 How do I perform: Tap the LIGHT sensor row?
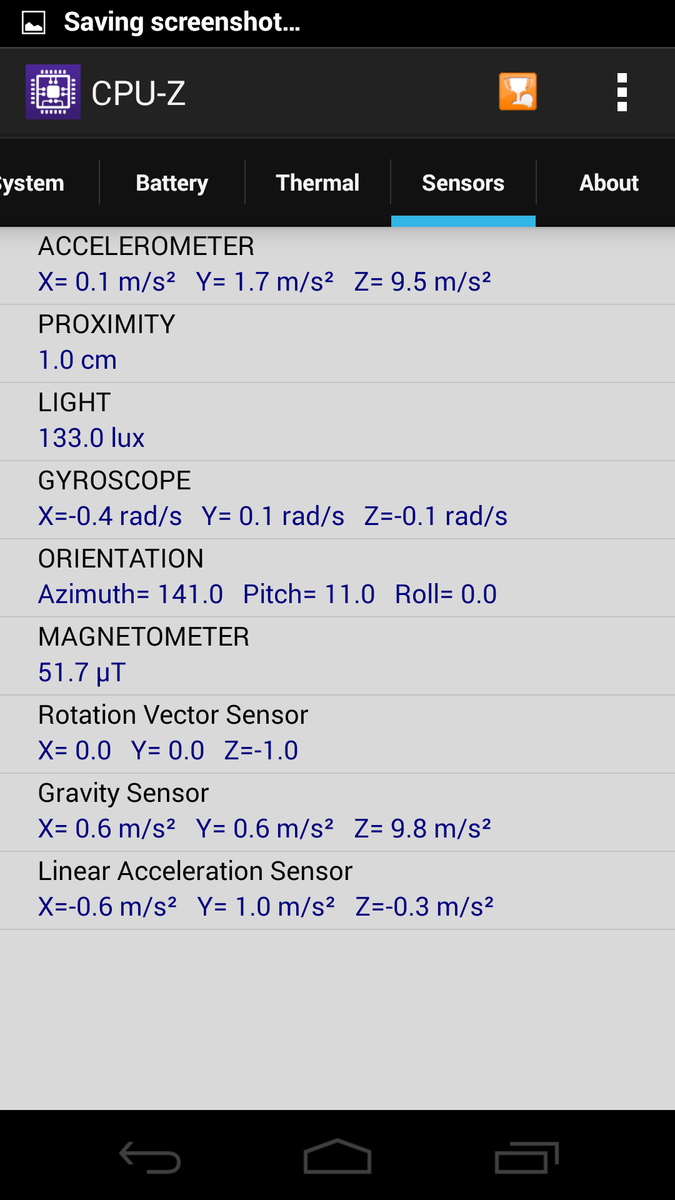pyautogui.click(x=337, y=421)
